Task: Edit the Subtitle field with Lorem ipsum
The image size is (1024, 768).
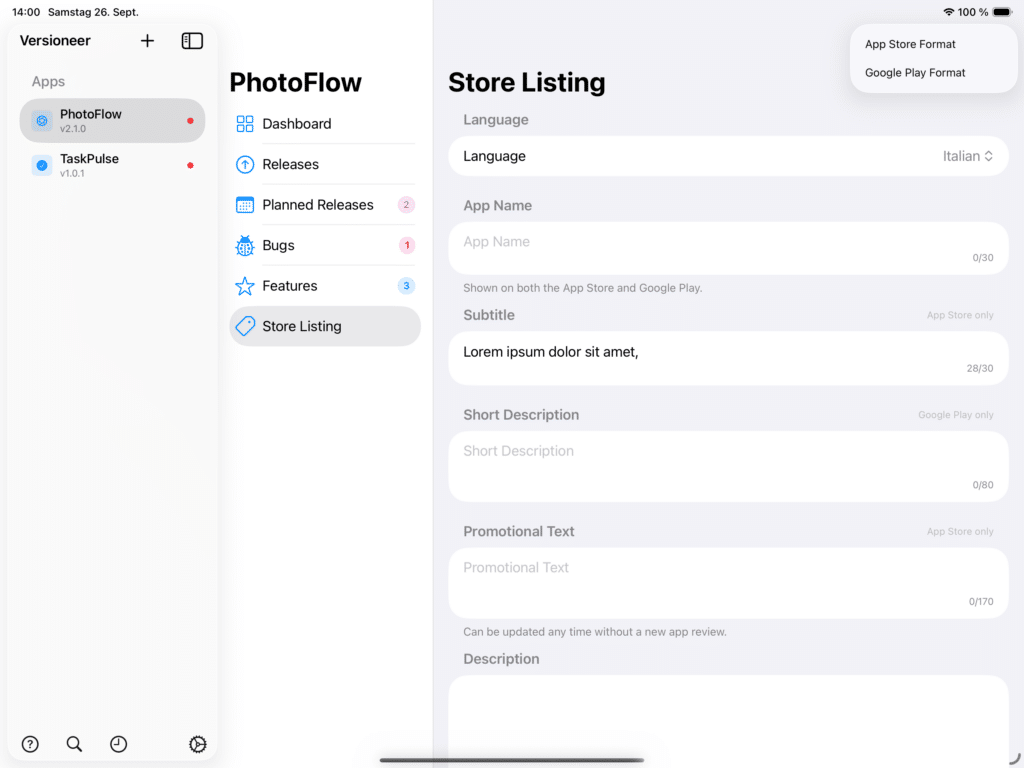Action: point(728,359)
